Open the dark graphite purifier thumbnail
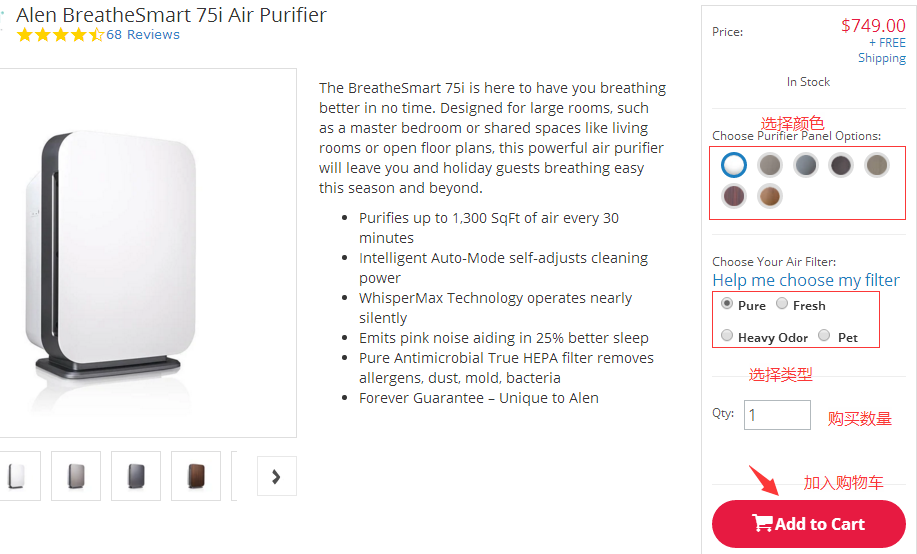Viewport: 917px width, 554px height. pos(136,476)
